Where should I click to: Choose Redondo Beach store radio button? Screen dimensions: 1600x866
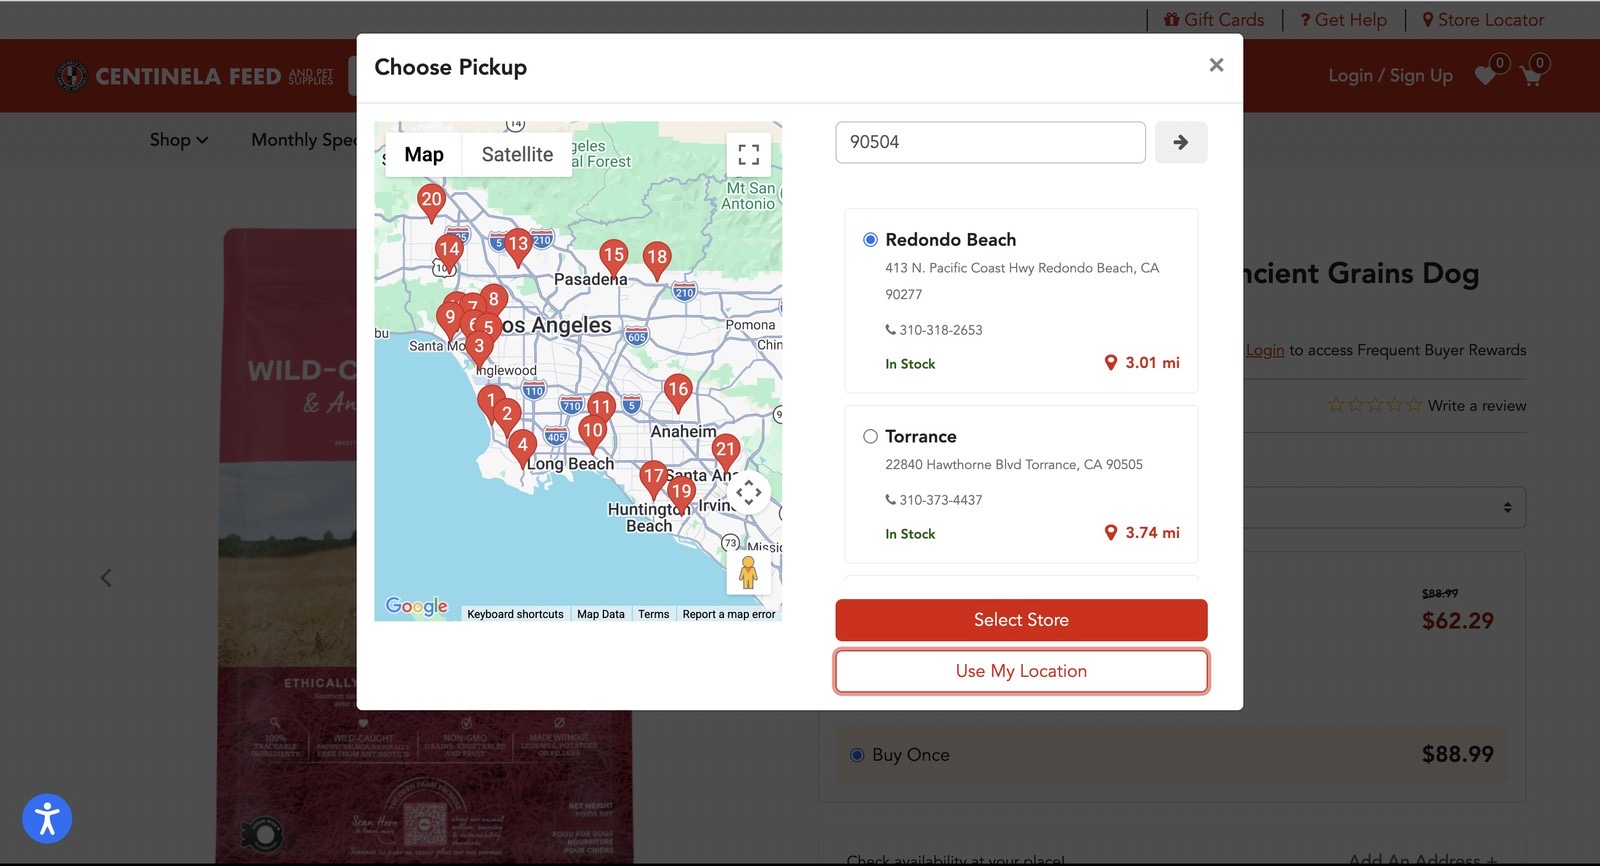pos(870,240)
